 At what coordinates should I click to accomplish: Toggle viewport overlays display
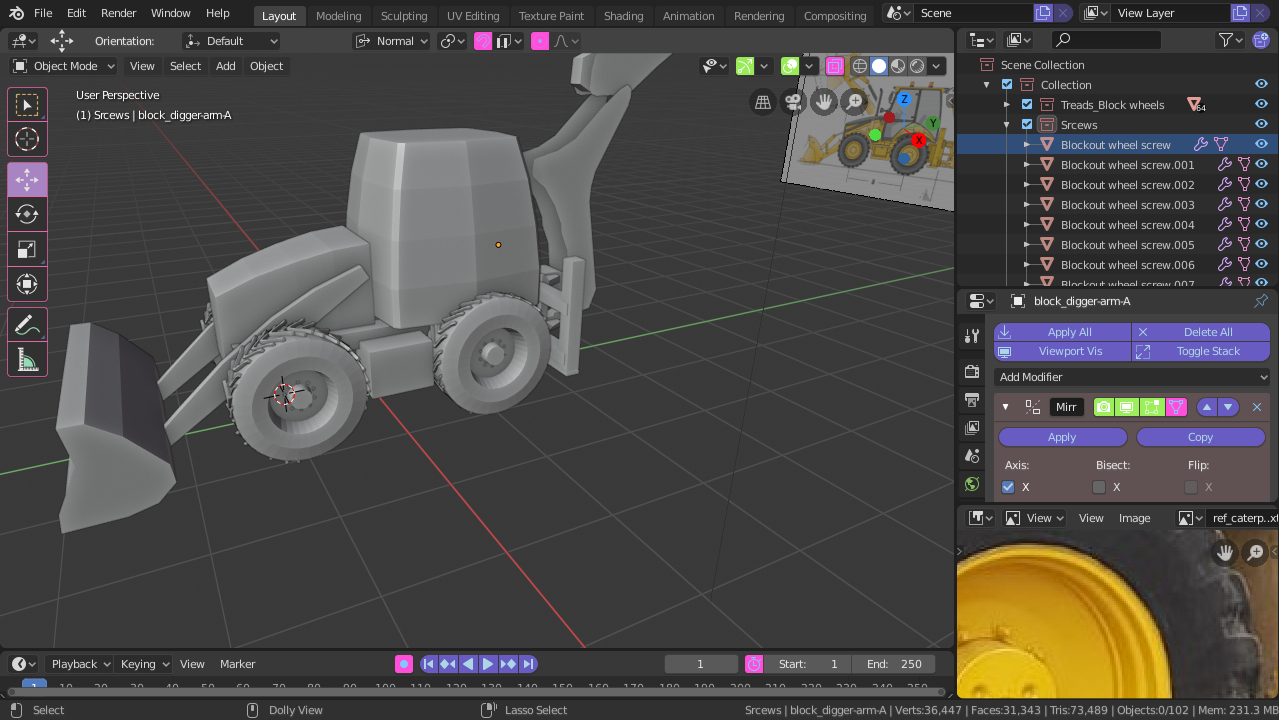click(x=790, y=66)
